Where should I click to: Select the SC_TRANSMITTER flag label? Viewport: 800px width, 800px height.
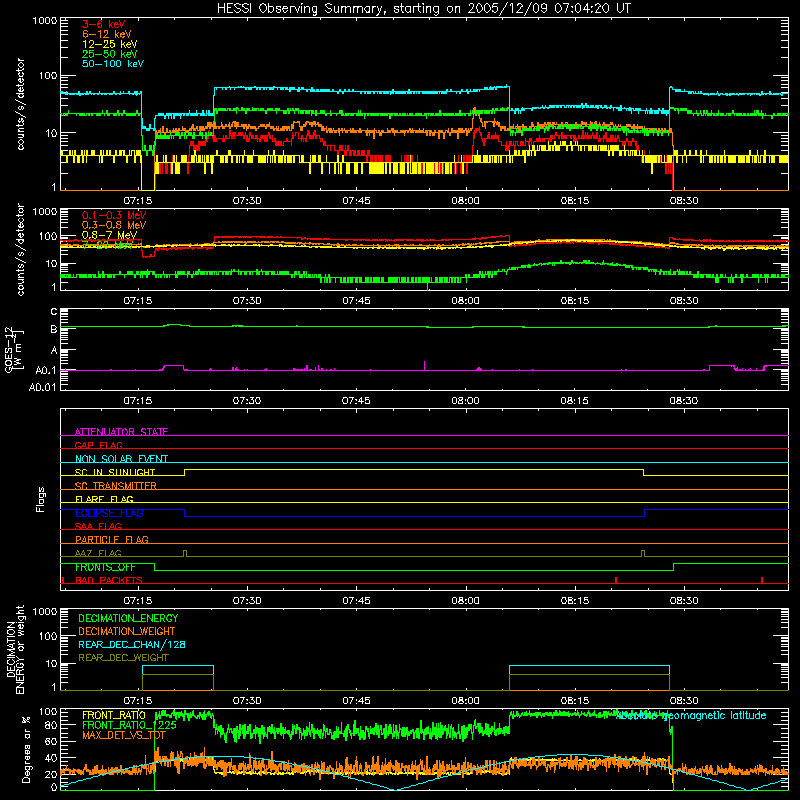[x=115, y=485]
